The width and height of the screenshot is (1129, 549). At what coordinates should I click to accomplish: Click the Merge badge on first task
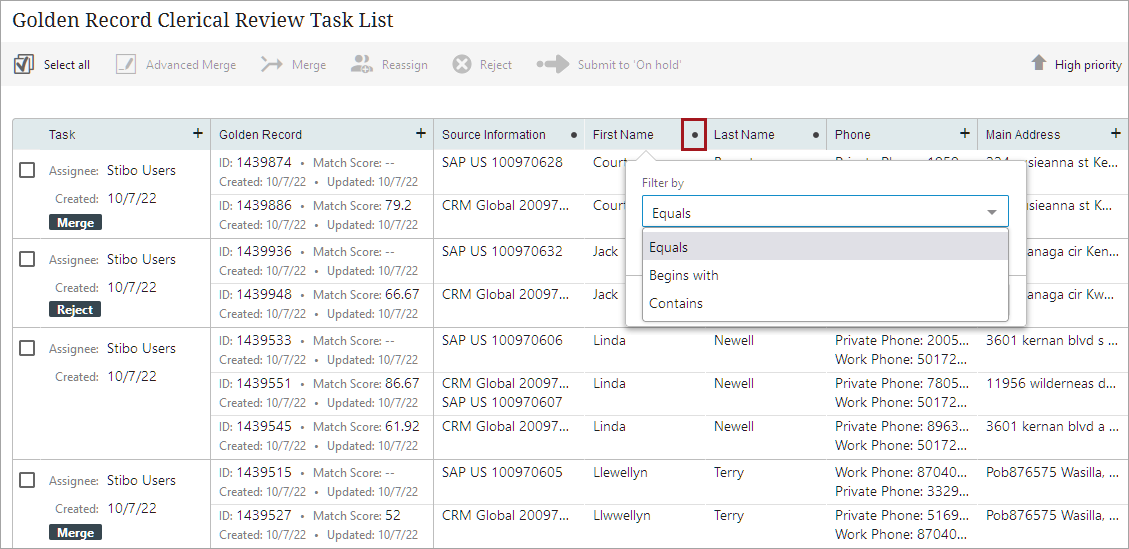point(75,223)
